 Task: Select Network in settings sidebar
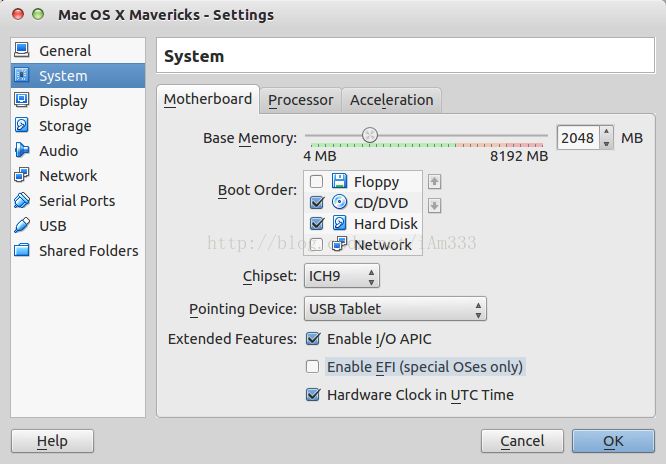78,175
